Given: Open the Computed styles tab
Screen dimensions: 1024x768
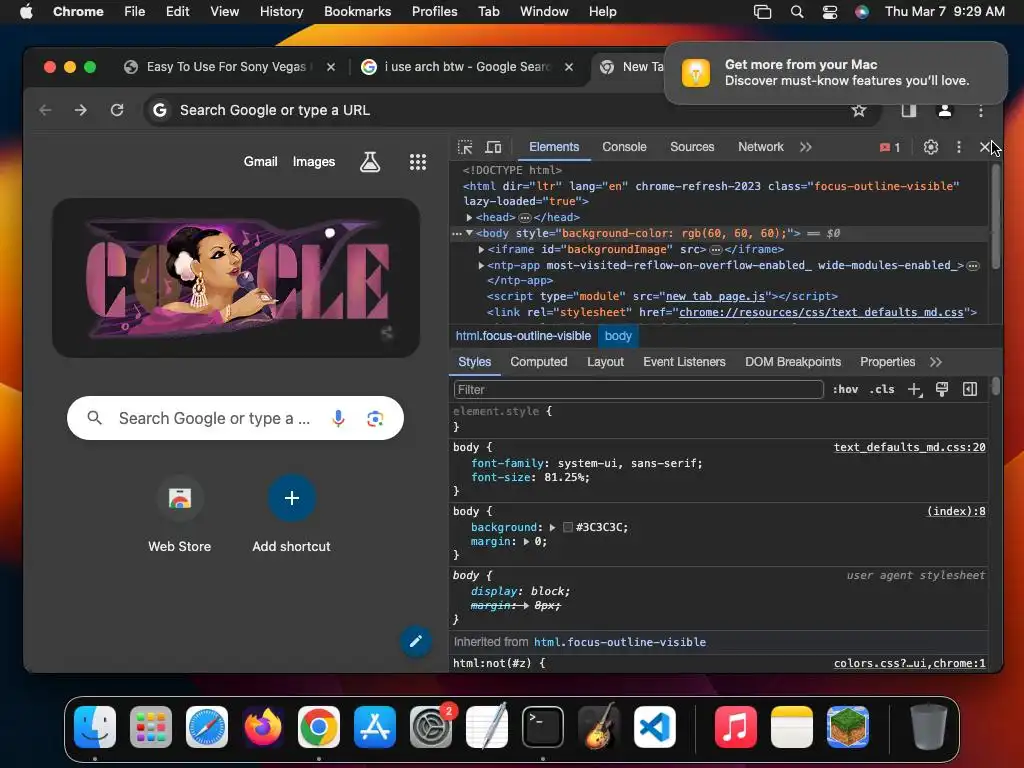Looking at the screenshot, I should pos(539,362).
